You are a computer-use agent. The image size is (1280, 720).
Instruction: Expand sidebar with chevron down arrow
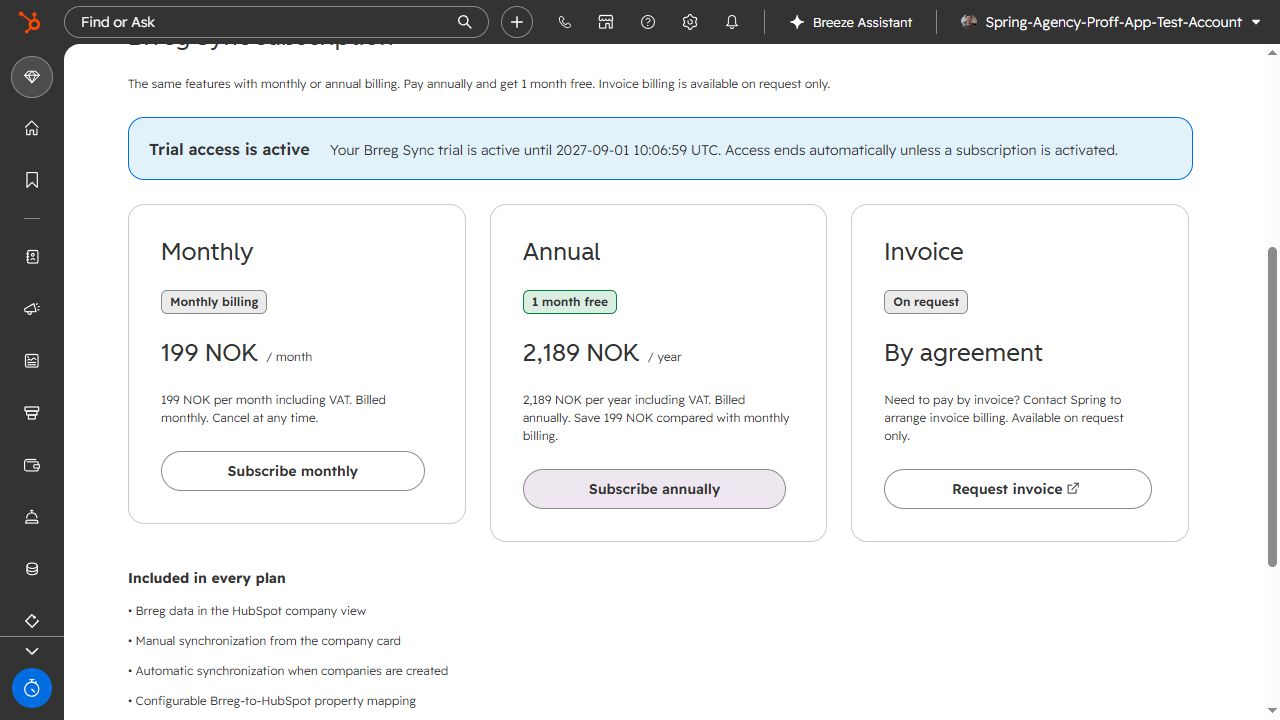32,651
